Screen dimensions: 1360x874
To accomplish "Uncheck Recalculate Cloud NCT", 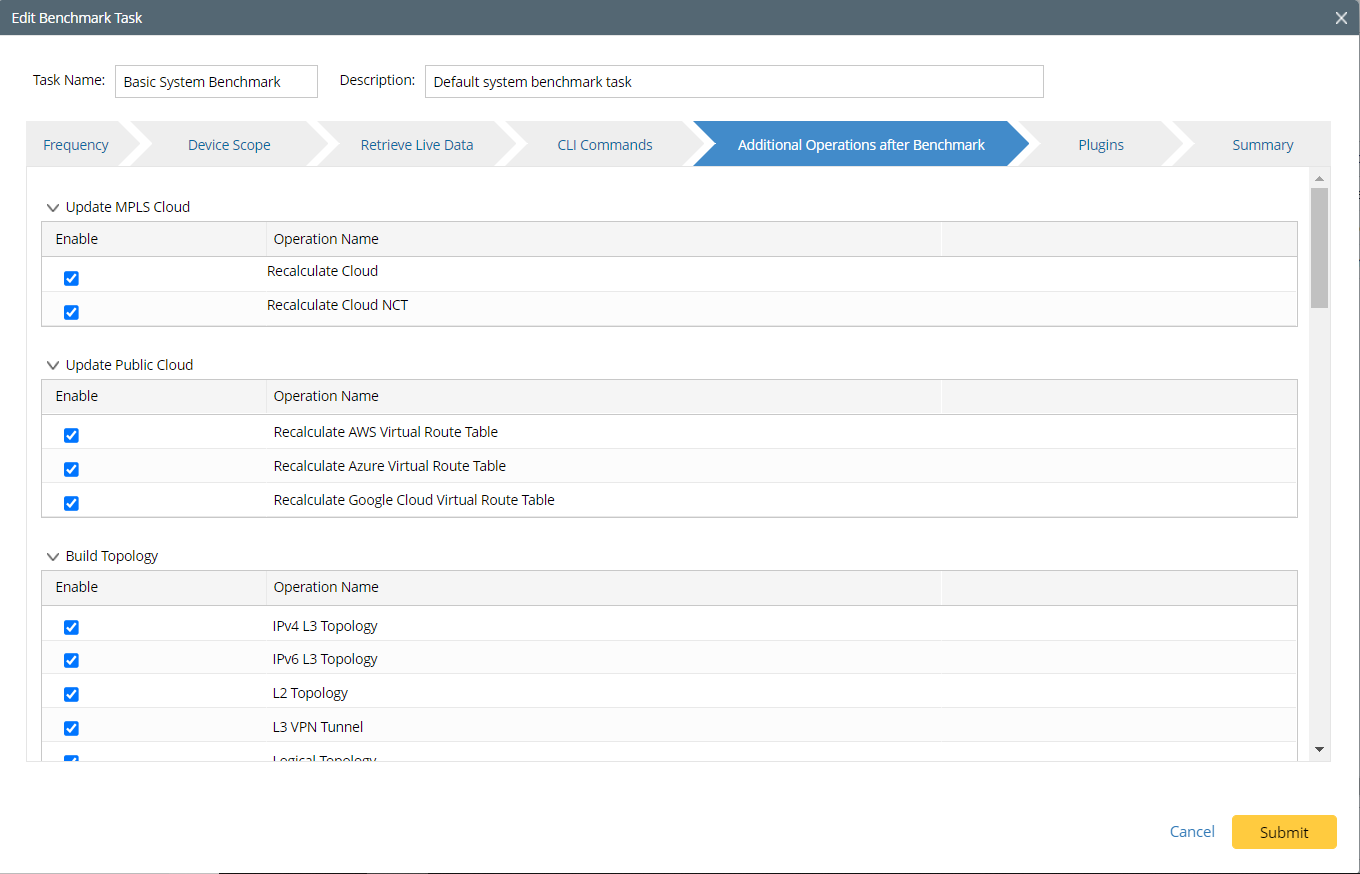I will point(71,312).
